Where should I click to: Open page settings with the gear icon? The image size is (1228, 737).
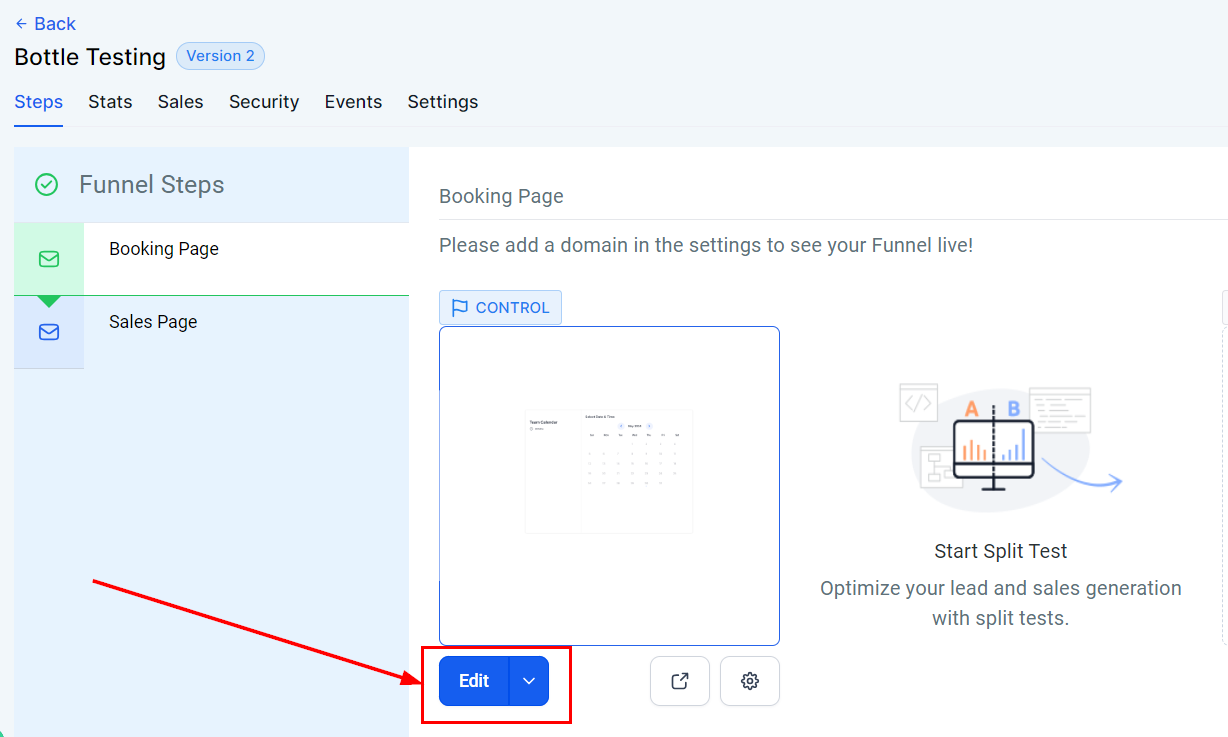click(x=750, y=681)
